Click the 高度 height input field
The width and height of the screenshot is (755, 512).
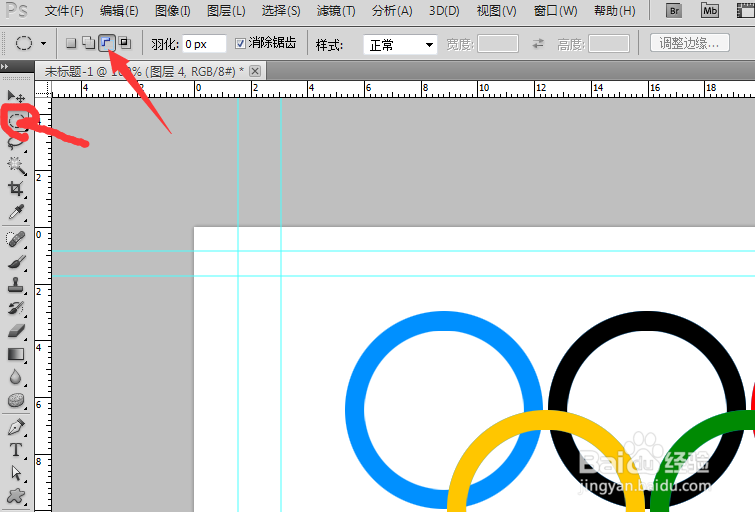[x=609, y=44]
